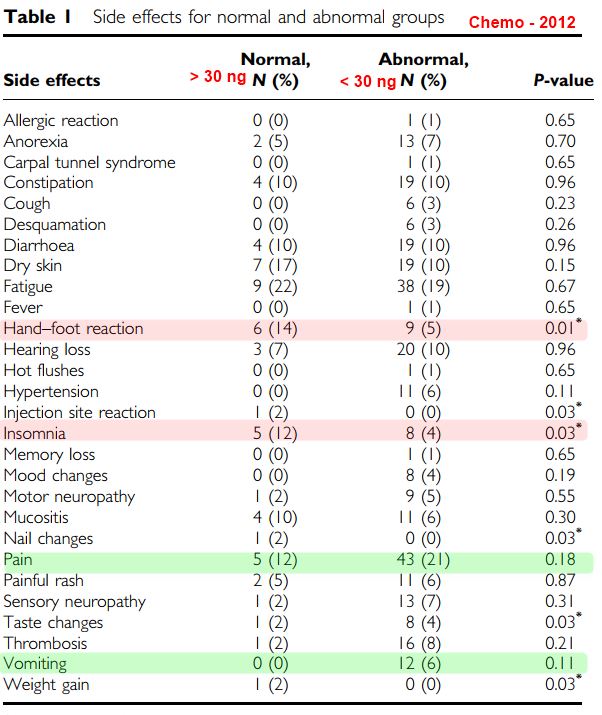602x715 pixels.
Task: Select the "Side effects" column header
Action: coord(52,80)
